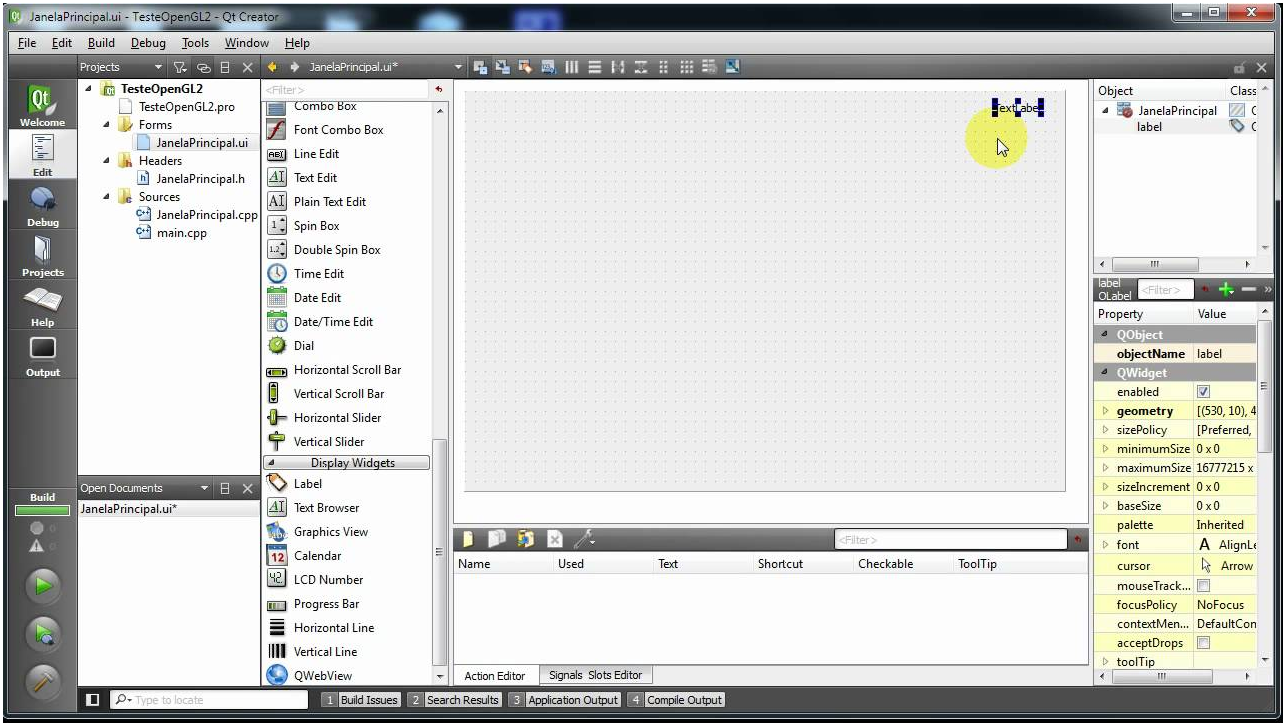Select the Output mode icon
1287x727 pixels.
(42, 356)
